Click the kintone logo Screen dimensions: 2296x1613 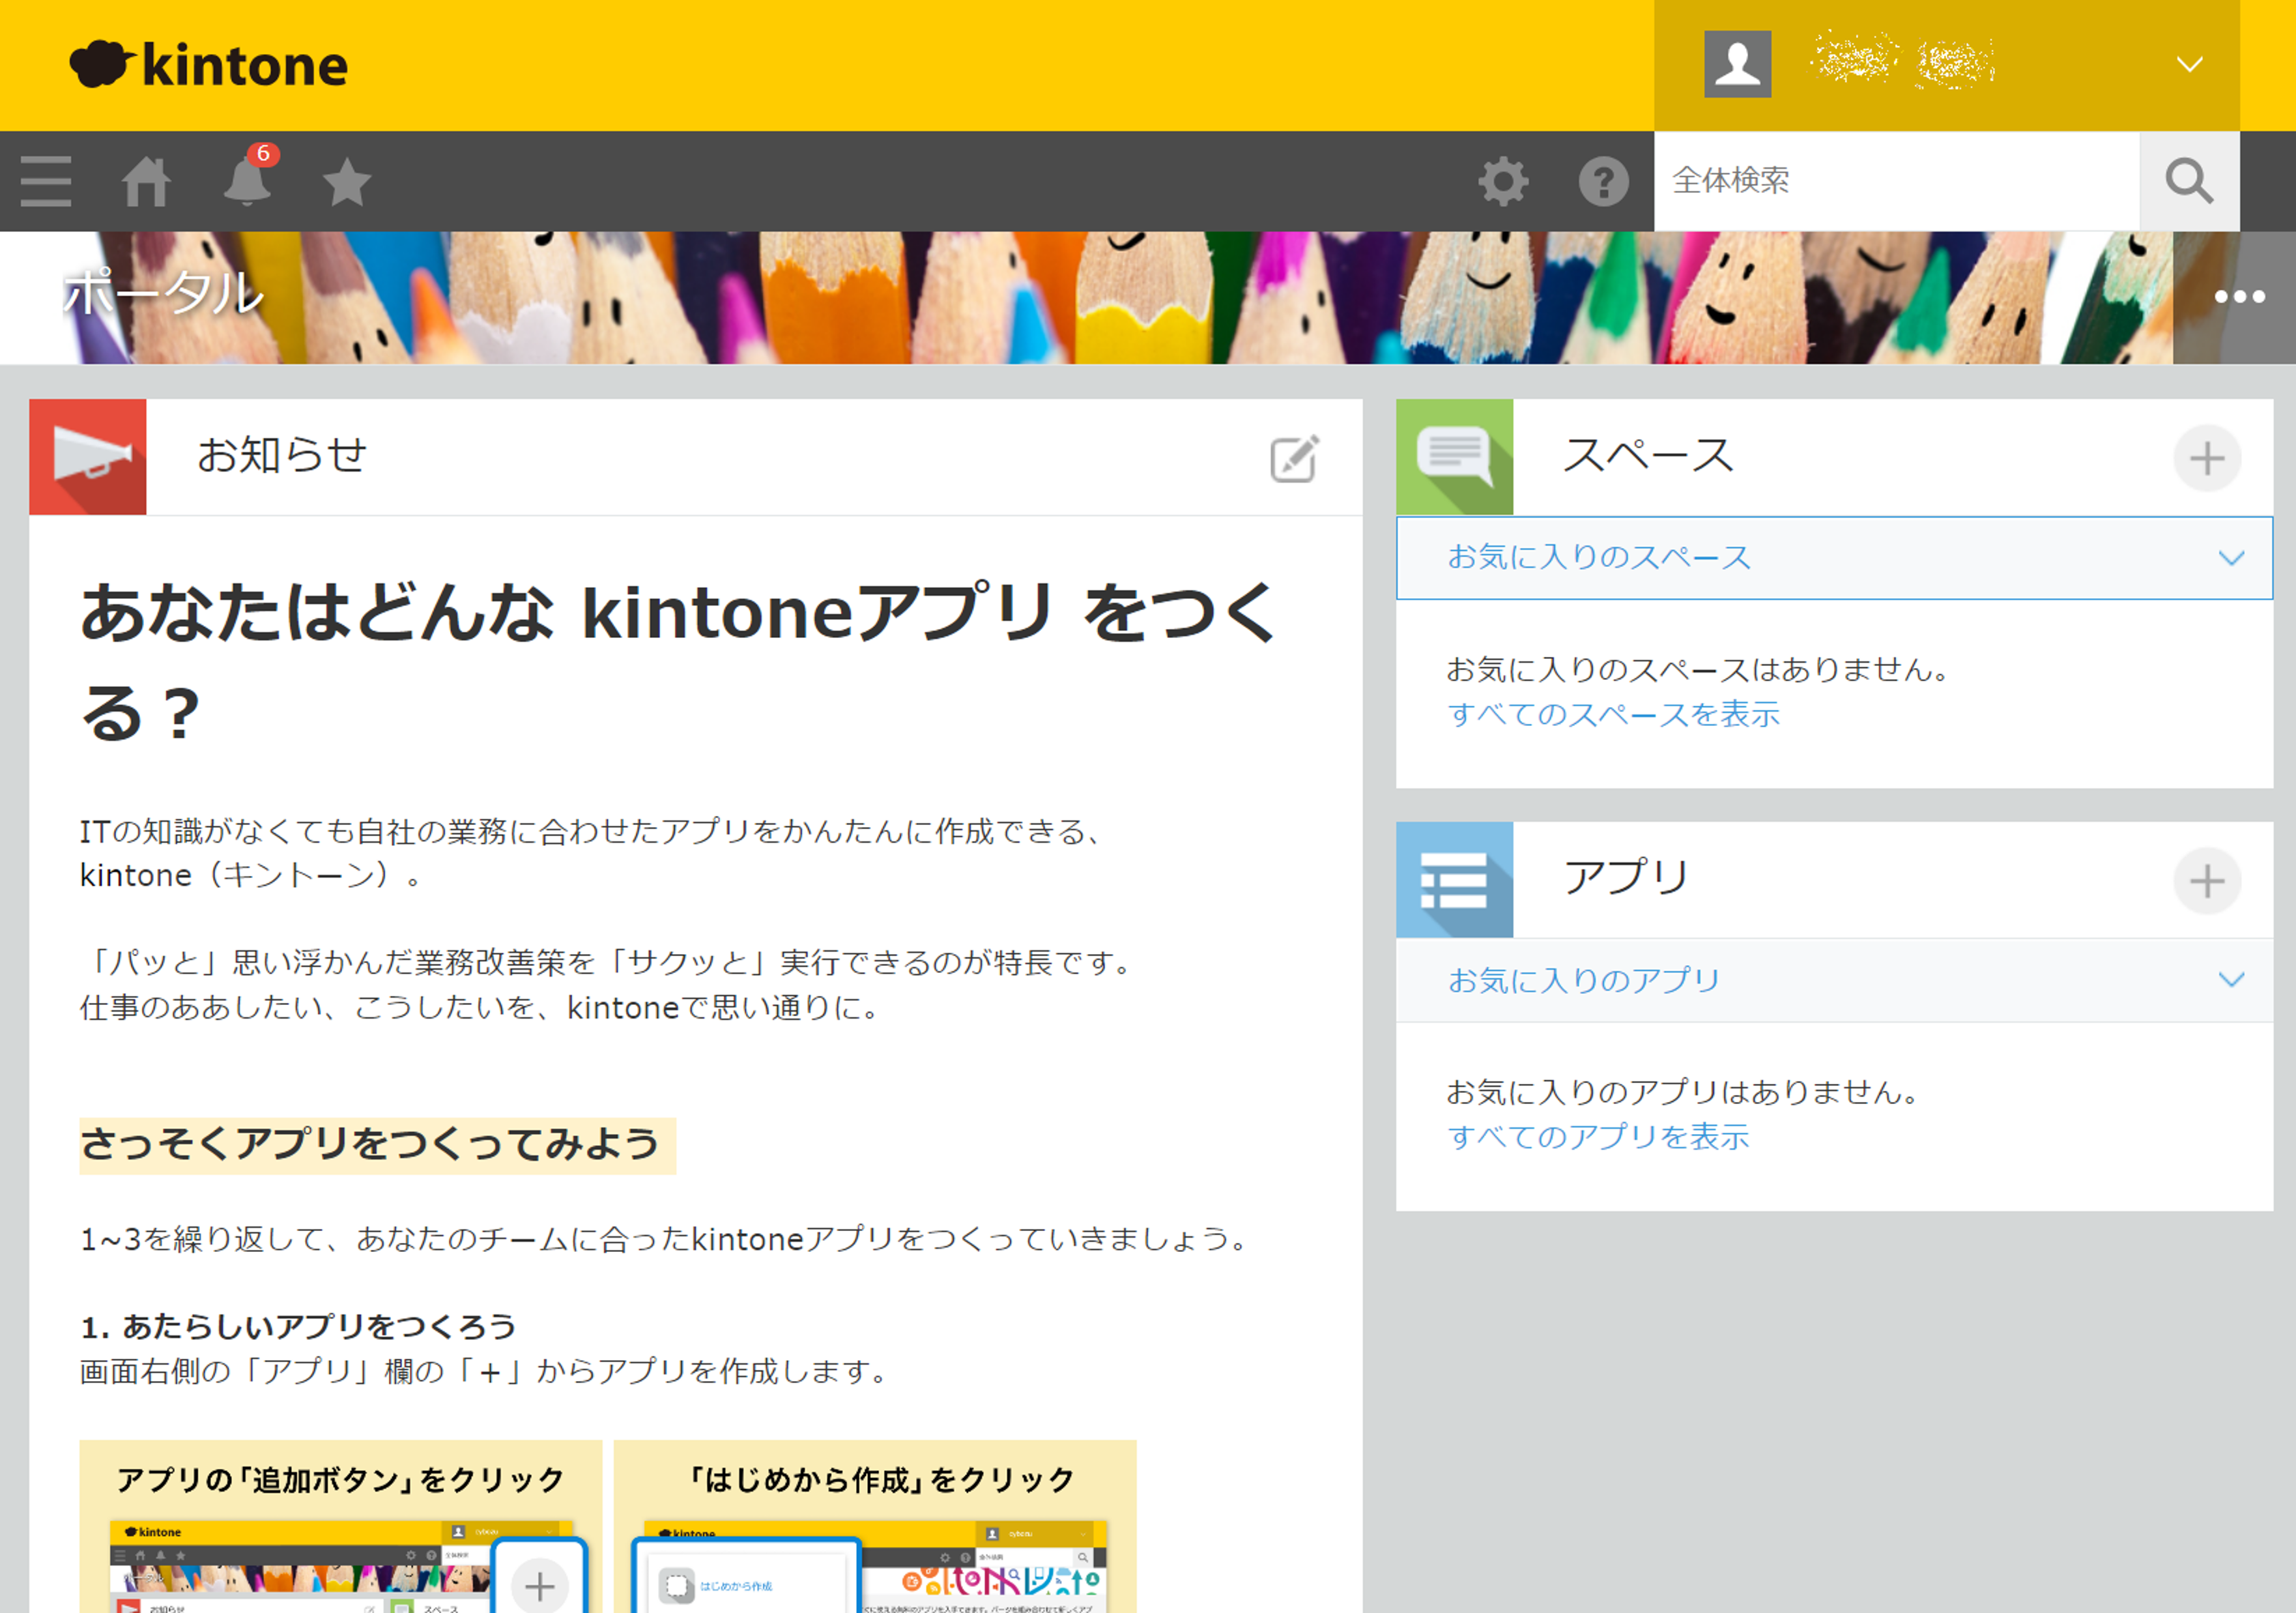click(x=209, y=65)
